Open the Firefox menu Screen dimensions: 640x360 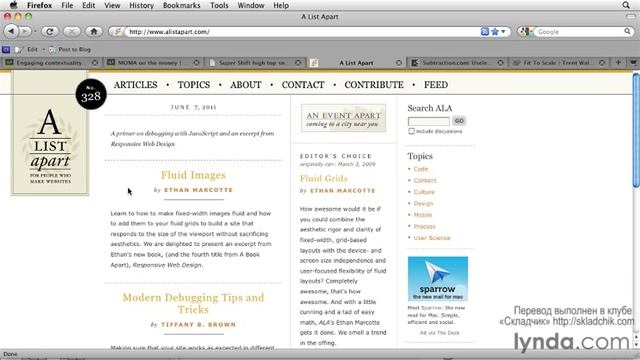pos(40,5)
